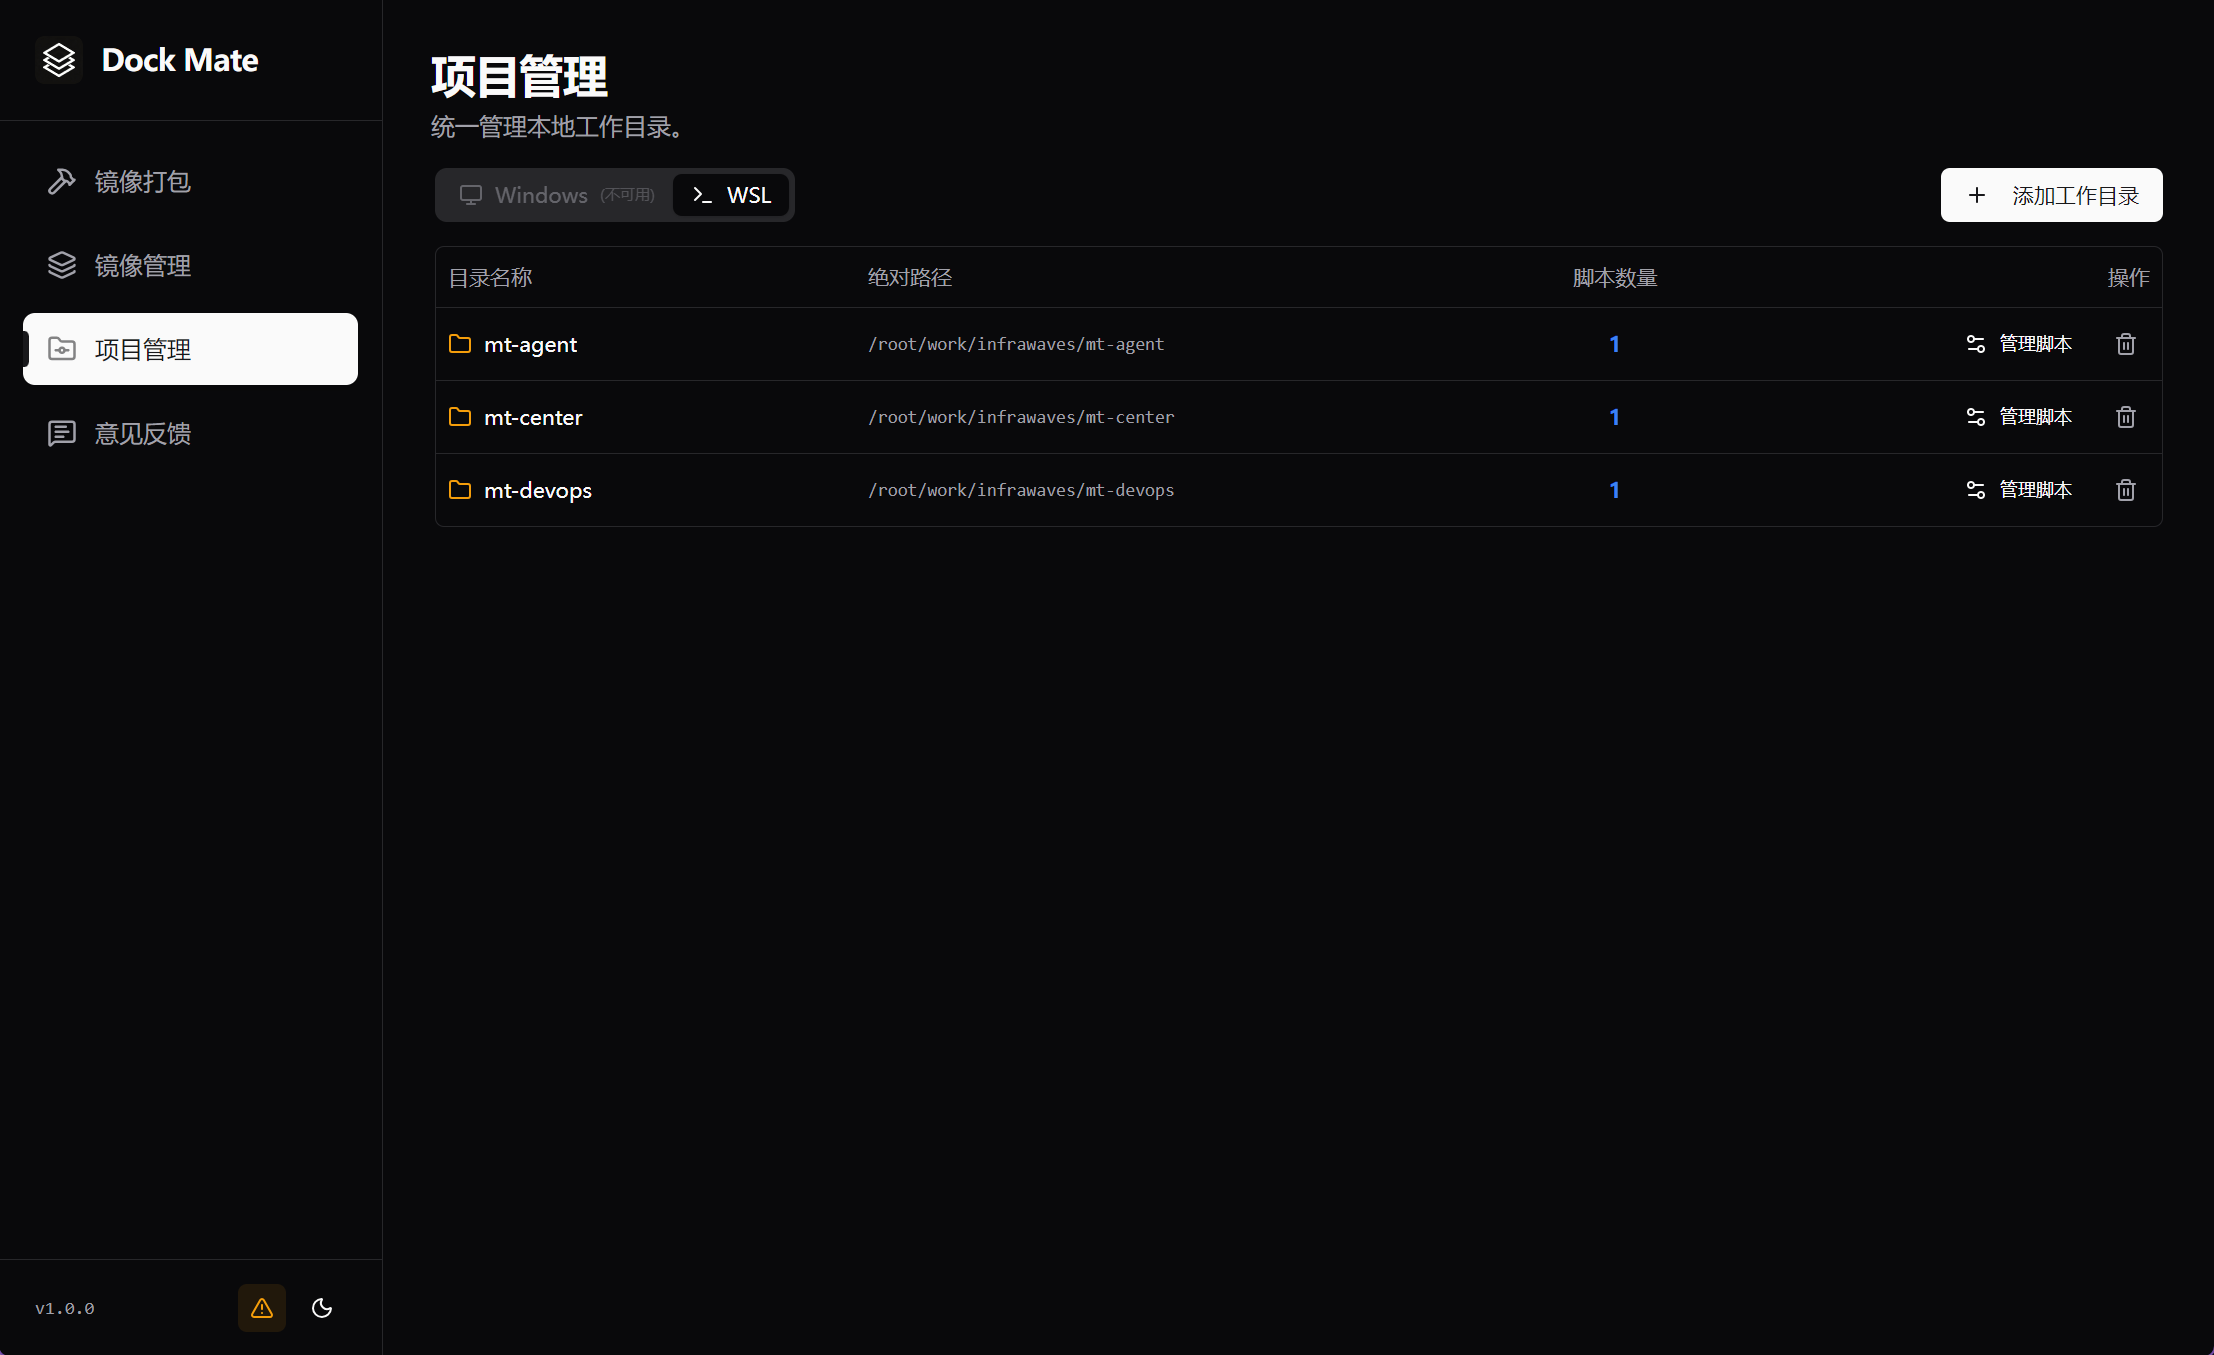This screenshot has height=1355, width=2214.
Task: Open script list for mt-devops via count 1
Action: [1615, 490]
